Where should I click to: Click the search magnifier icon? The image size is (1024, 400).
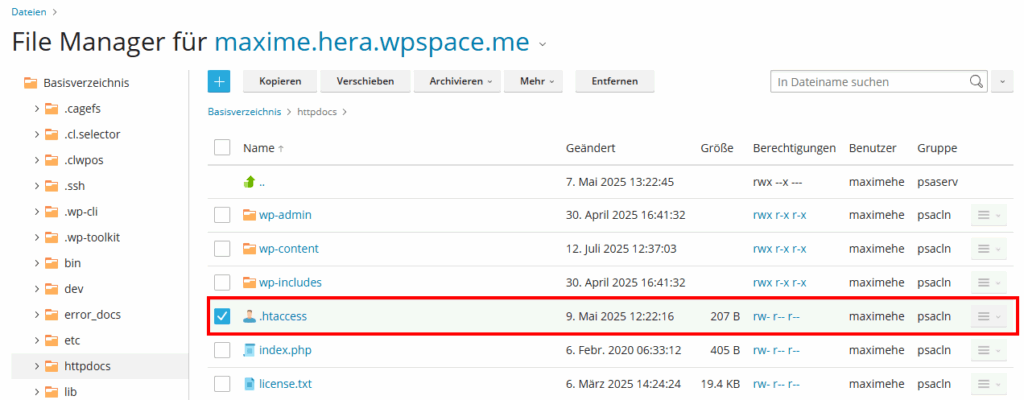click(x=976, y=82)
